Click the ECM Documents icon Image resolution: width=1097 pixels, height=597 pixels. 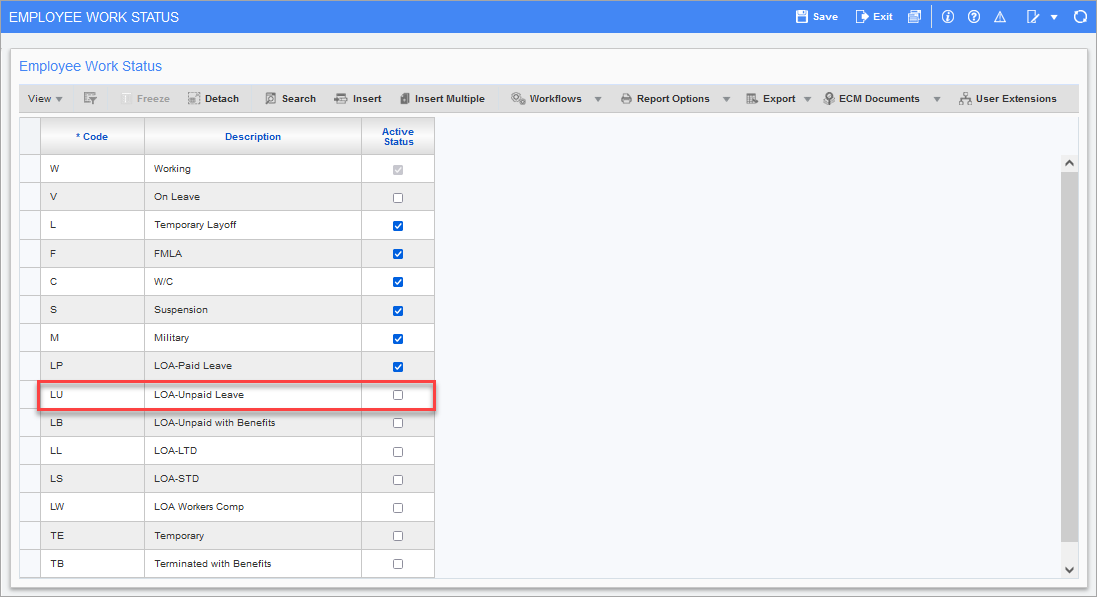coord(829,99)
